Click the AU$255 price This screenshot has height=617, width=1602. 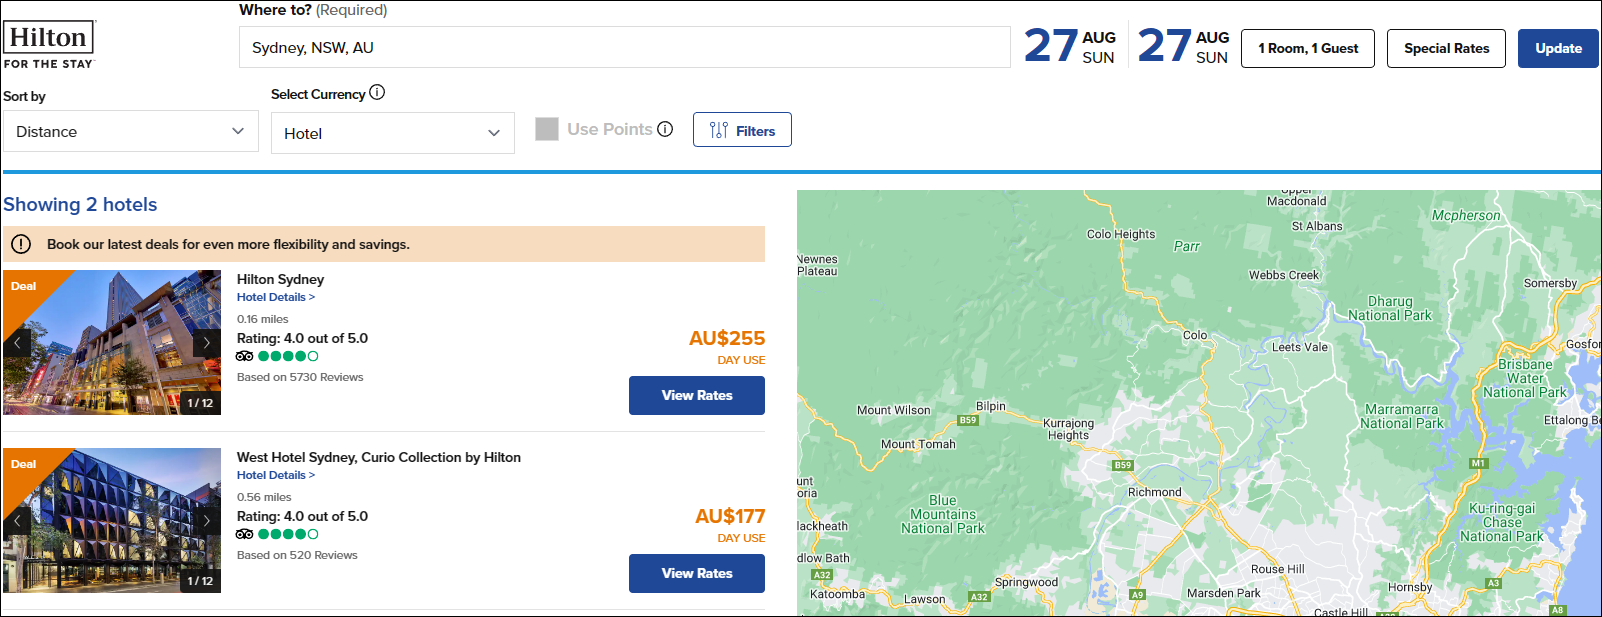[727, 338]
